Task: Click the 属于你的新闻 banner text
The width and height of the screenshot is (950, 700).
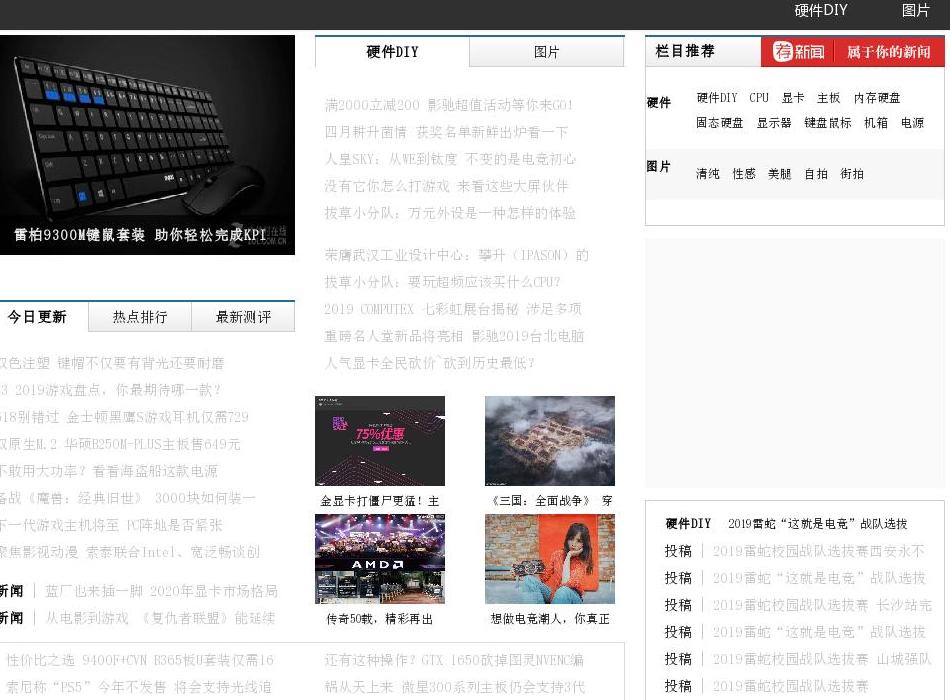Action: click(888, 52)
